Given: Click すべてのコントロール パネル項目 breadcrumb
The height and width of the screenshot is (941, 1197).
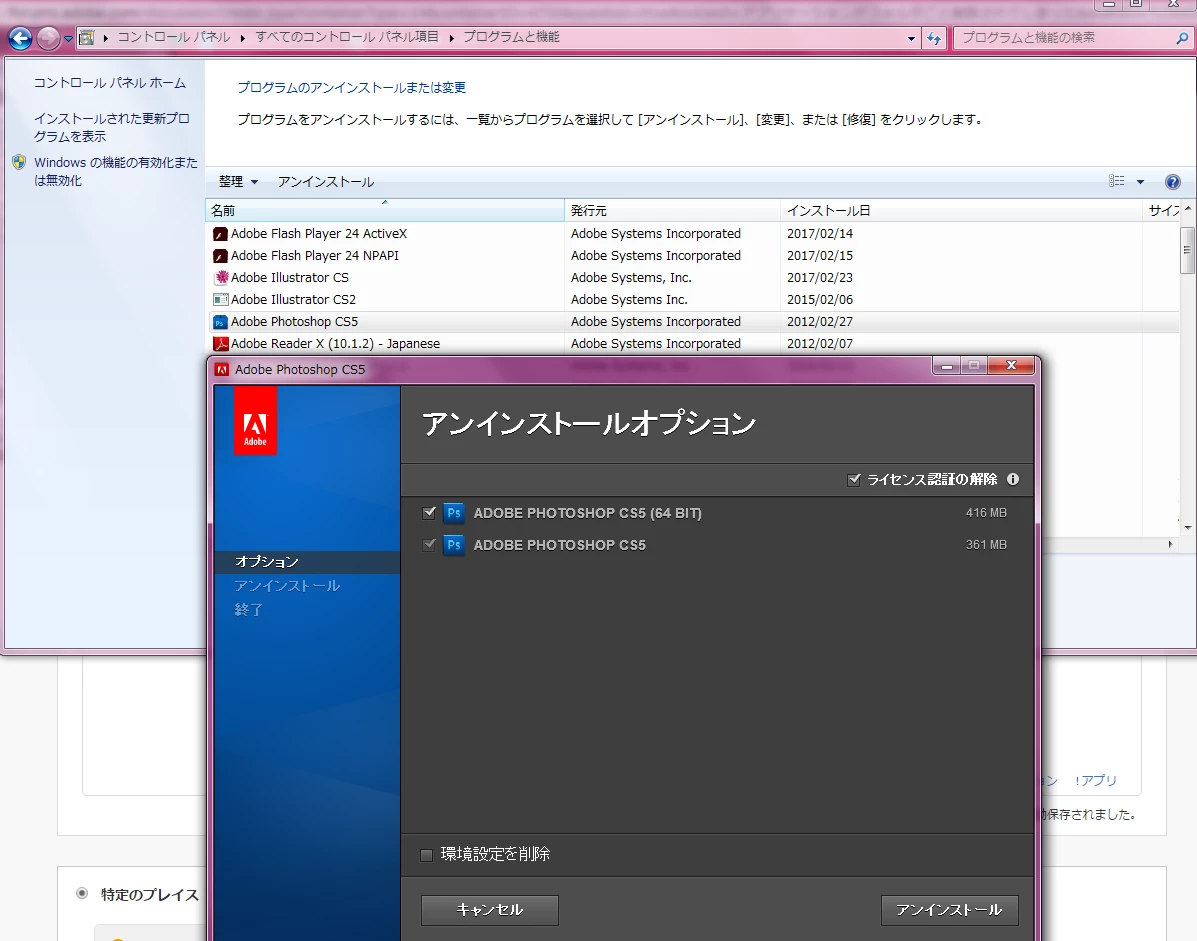Looking at the screenshot, I should [x=347, y=37].
